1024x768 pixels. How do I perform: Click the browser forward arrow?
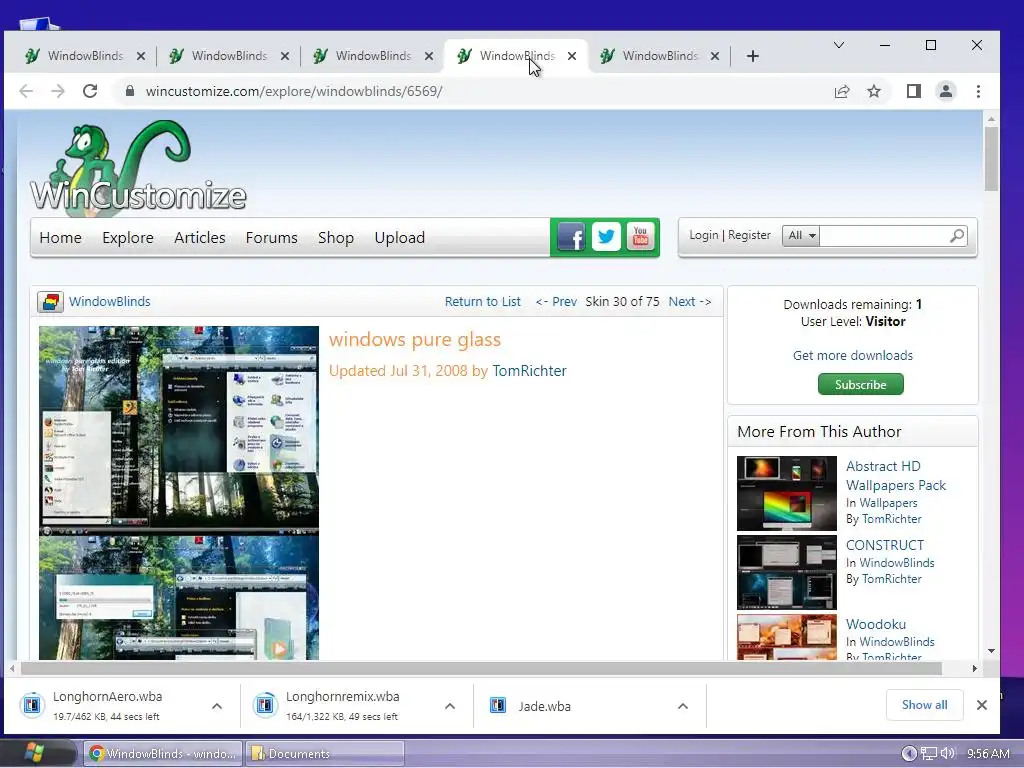click(x=58, y=91)
